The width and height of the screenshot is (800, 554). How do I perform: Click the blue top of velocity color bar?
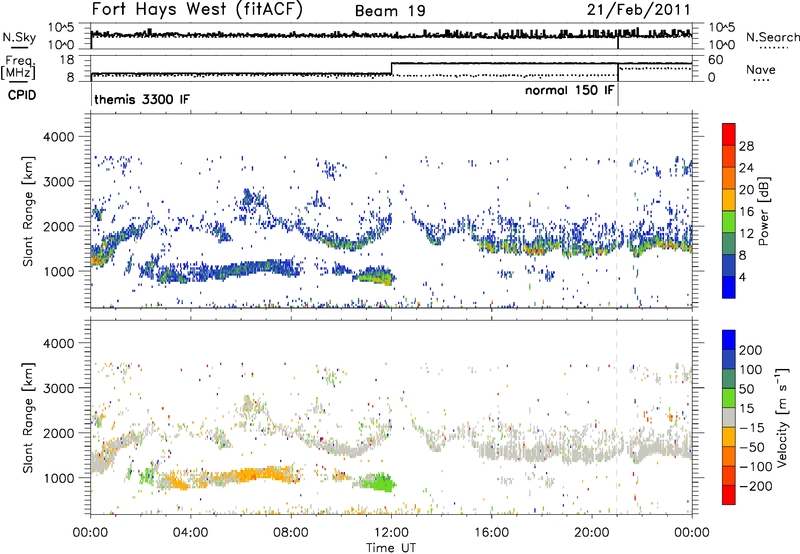[729, 339]
